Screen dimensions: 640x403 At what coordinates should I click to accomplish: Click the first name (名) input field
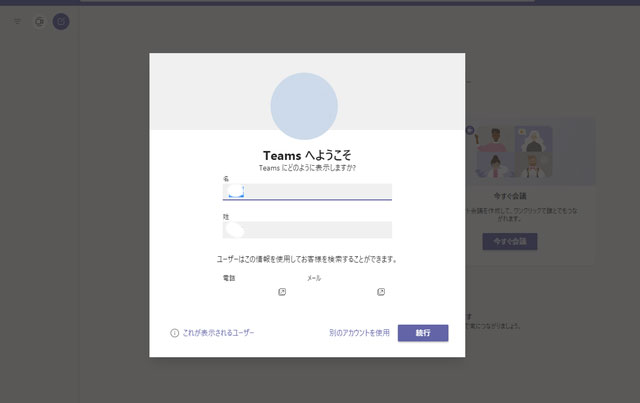(307, 191)
